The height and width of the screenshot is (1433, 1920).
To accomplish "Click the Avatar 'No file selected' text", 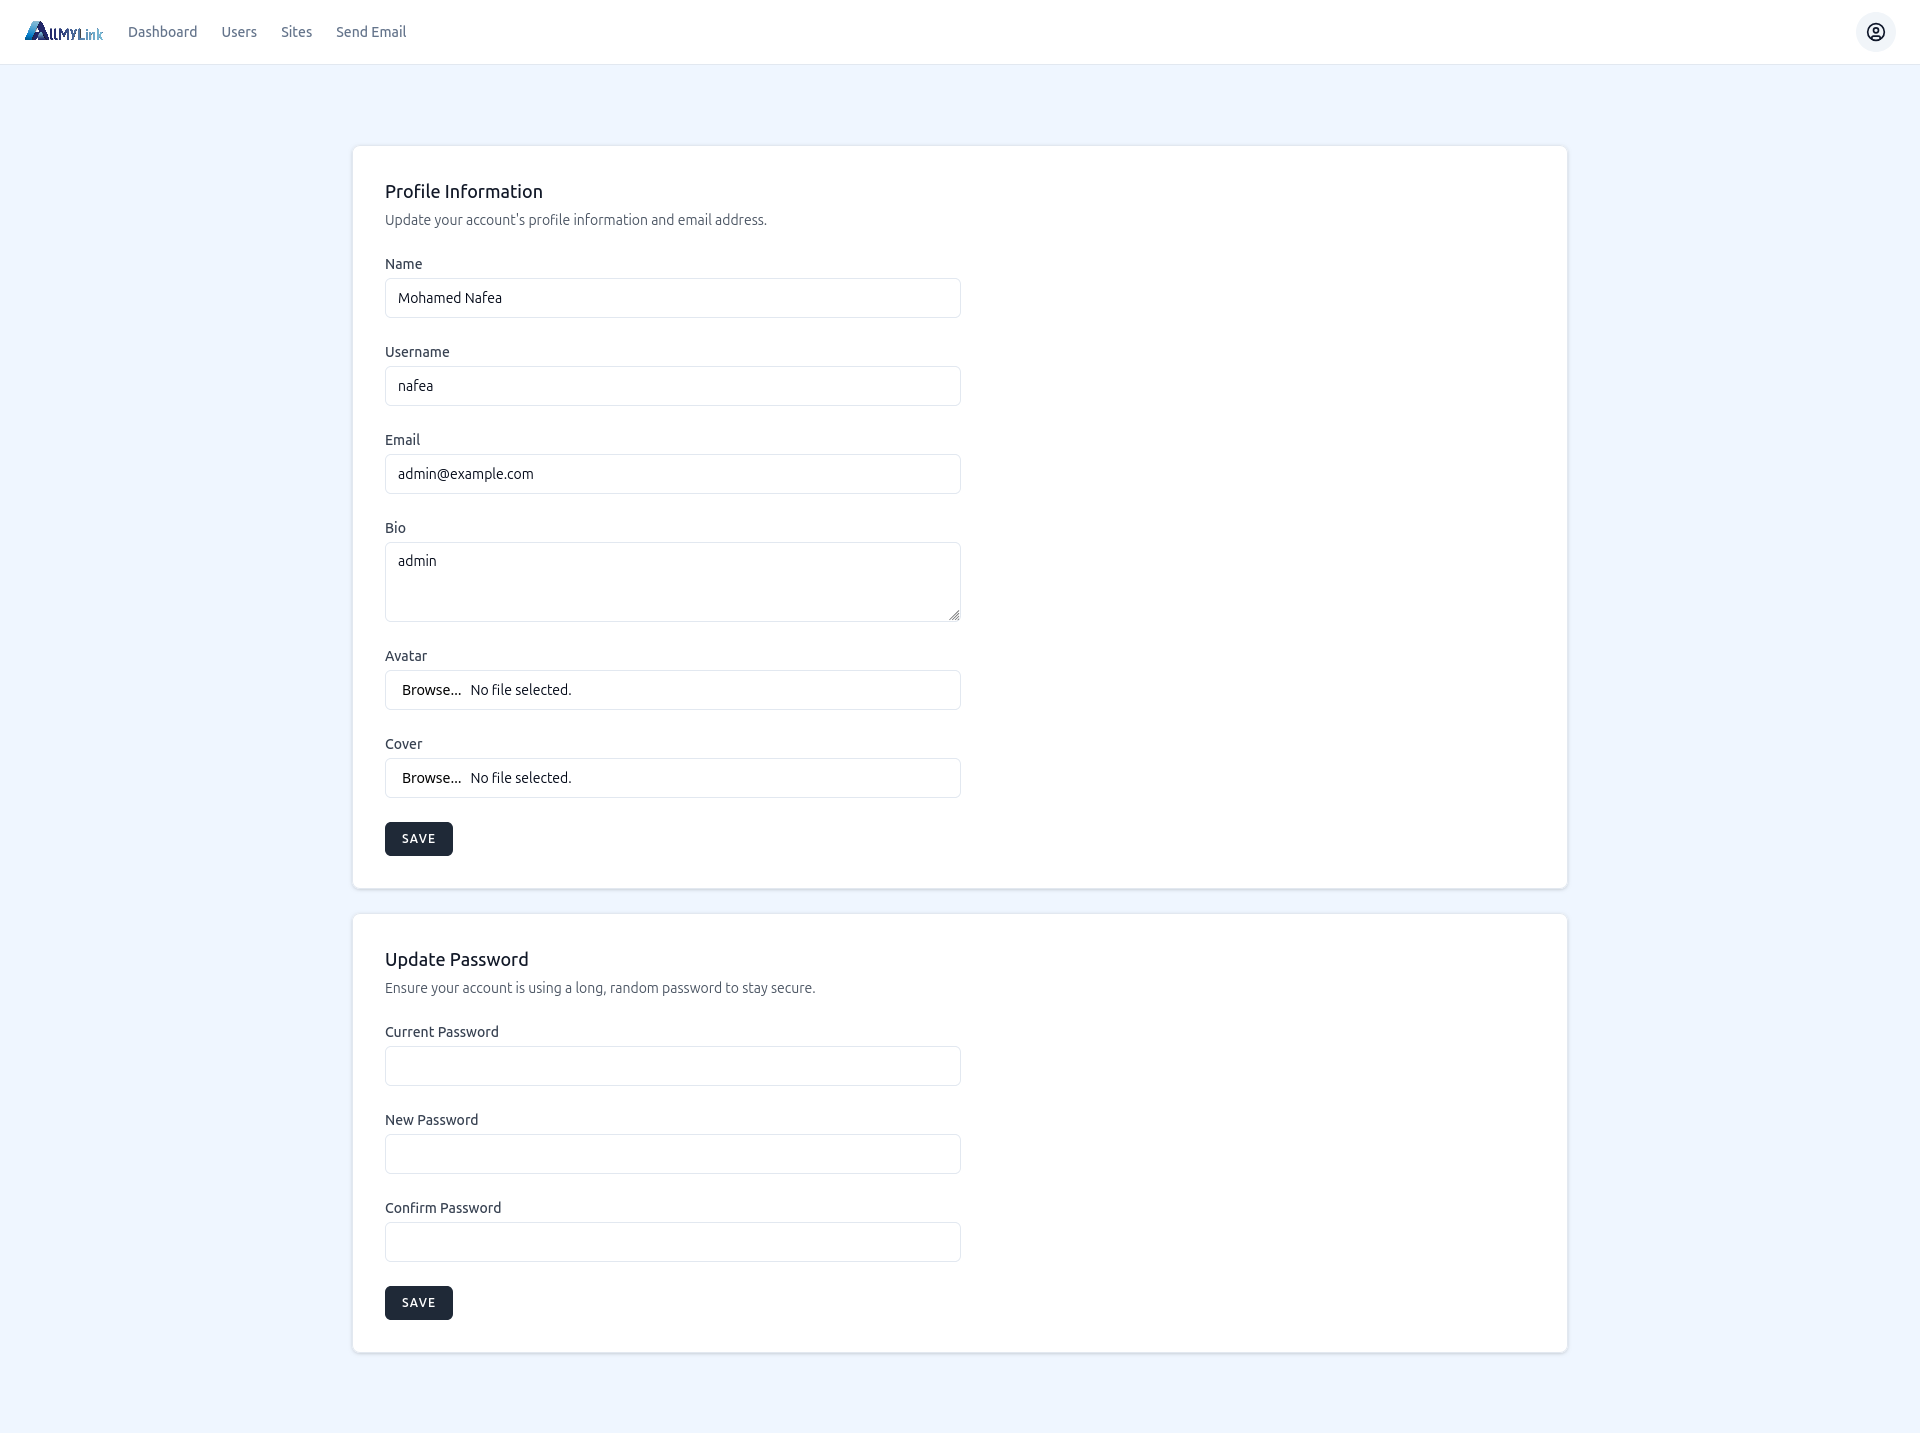I will 521,690.
